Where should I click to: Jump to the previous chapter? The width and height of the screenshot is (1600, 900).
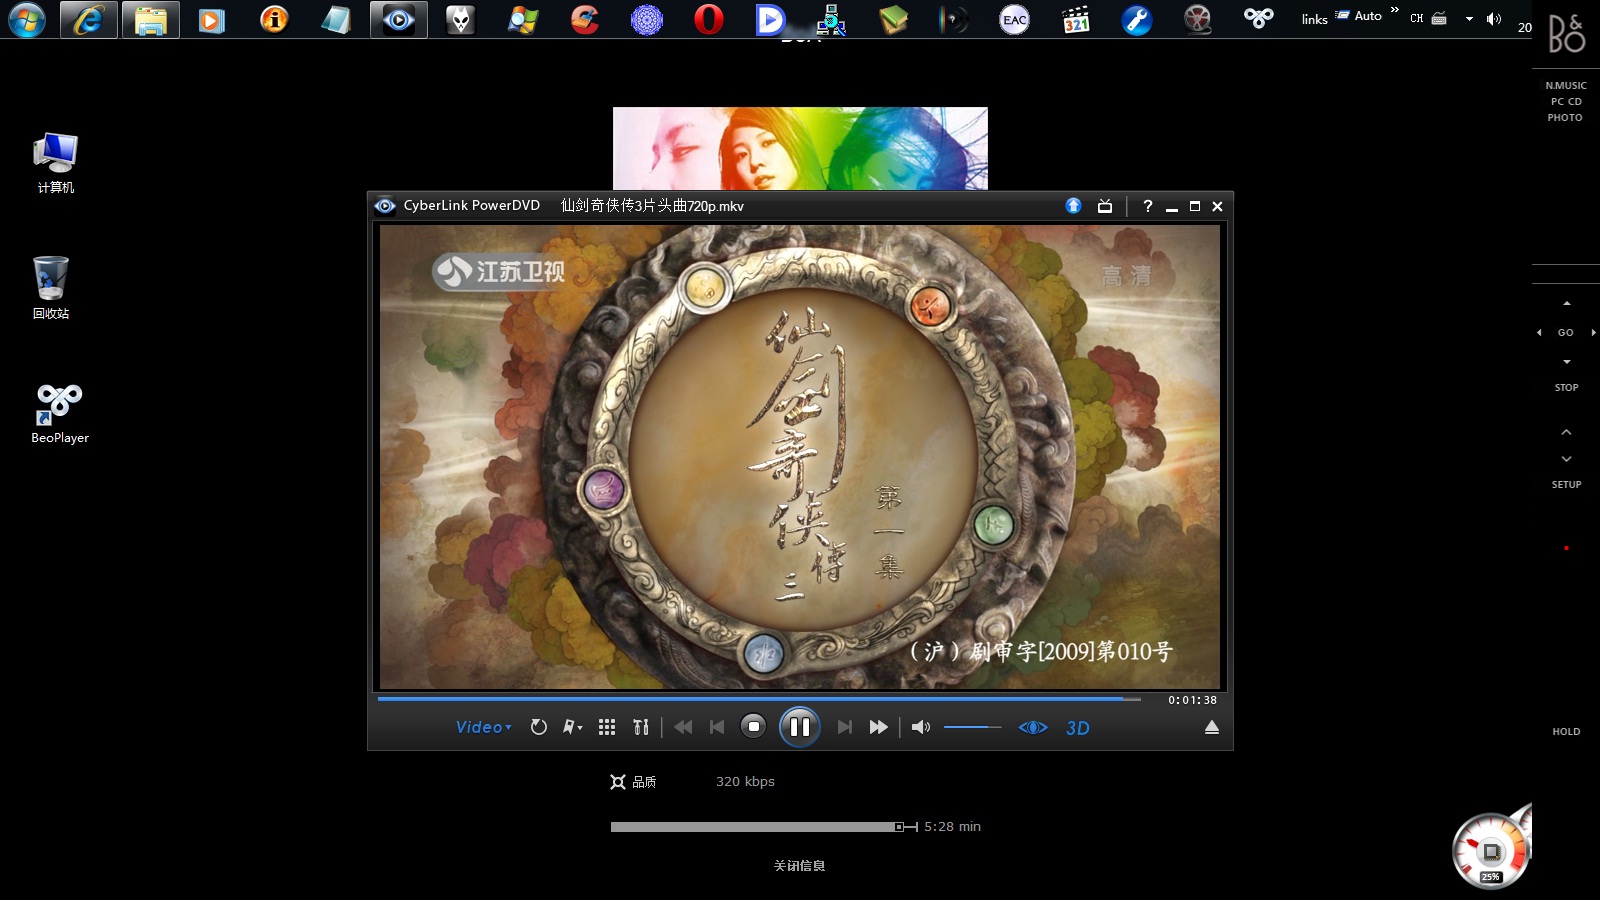pos(717,727)
